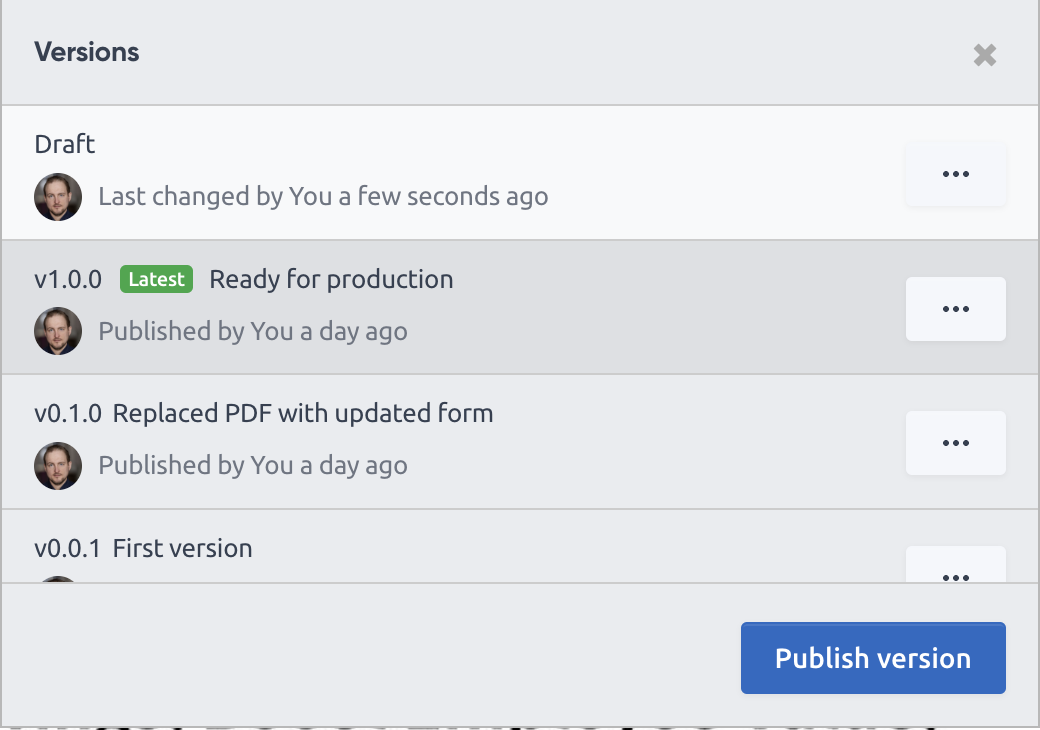Image resolution: width=1040 pixels, height=730 pixels.
Task: Click the Versions dialog title
Action: pos(87,52)
